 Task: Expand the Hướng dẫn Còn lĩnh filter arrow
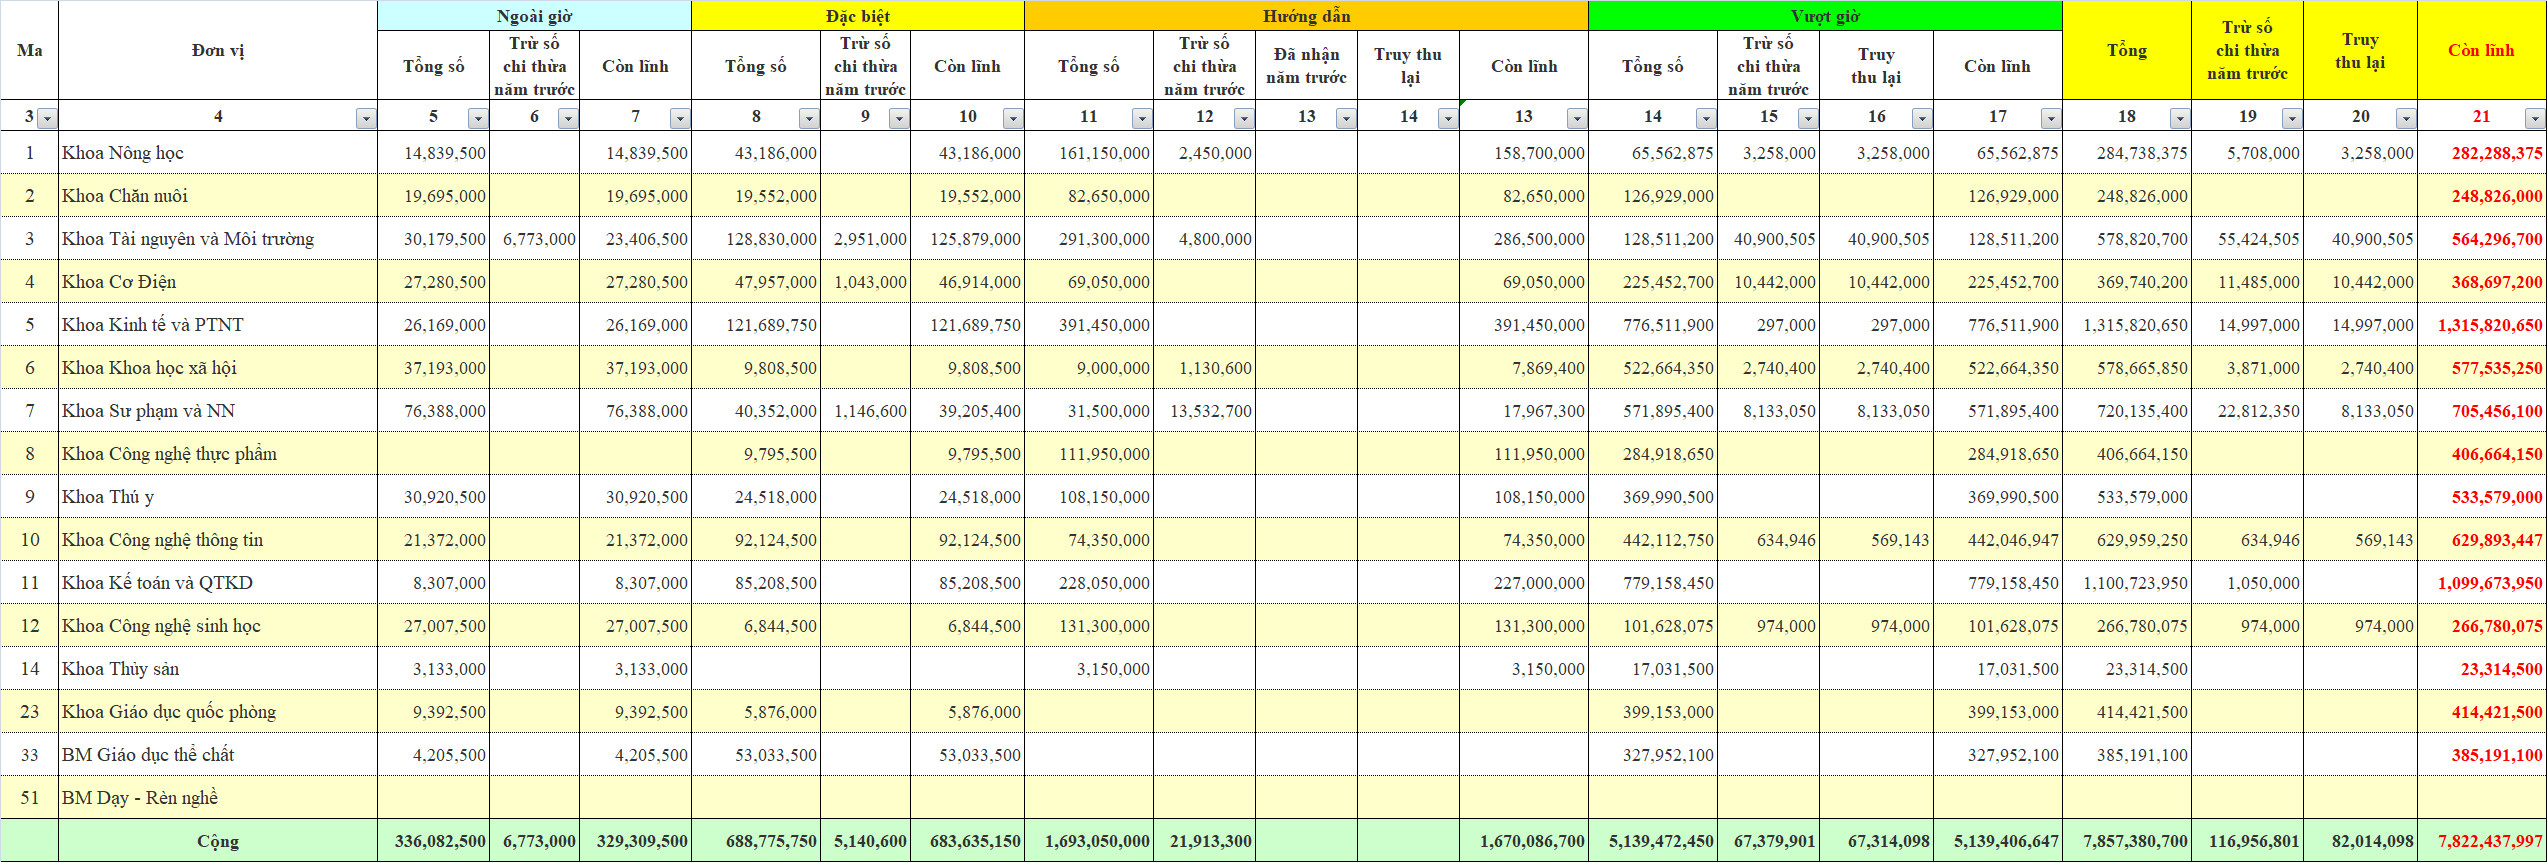(x=1577, y=118)
